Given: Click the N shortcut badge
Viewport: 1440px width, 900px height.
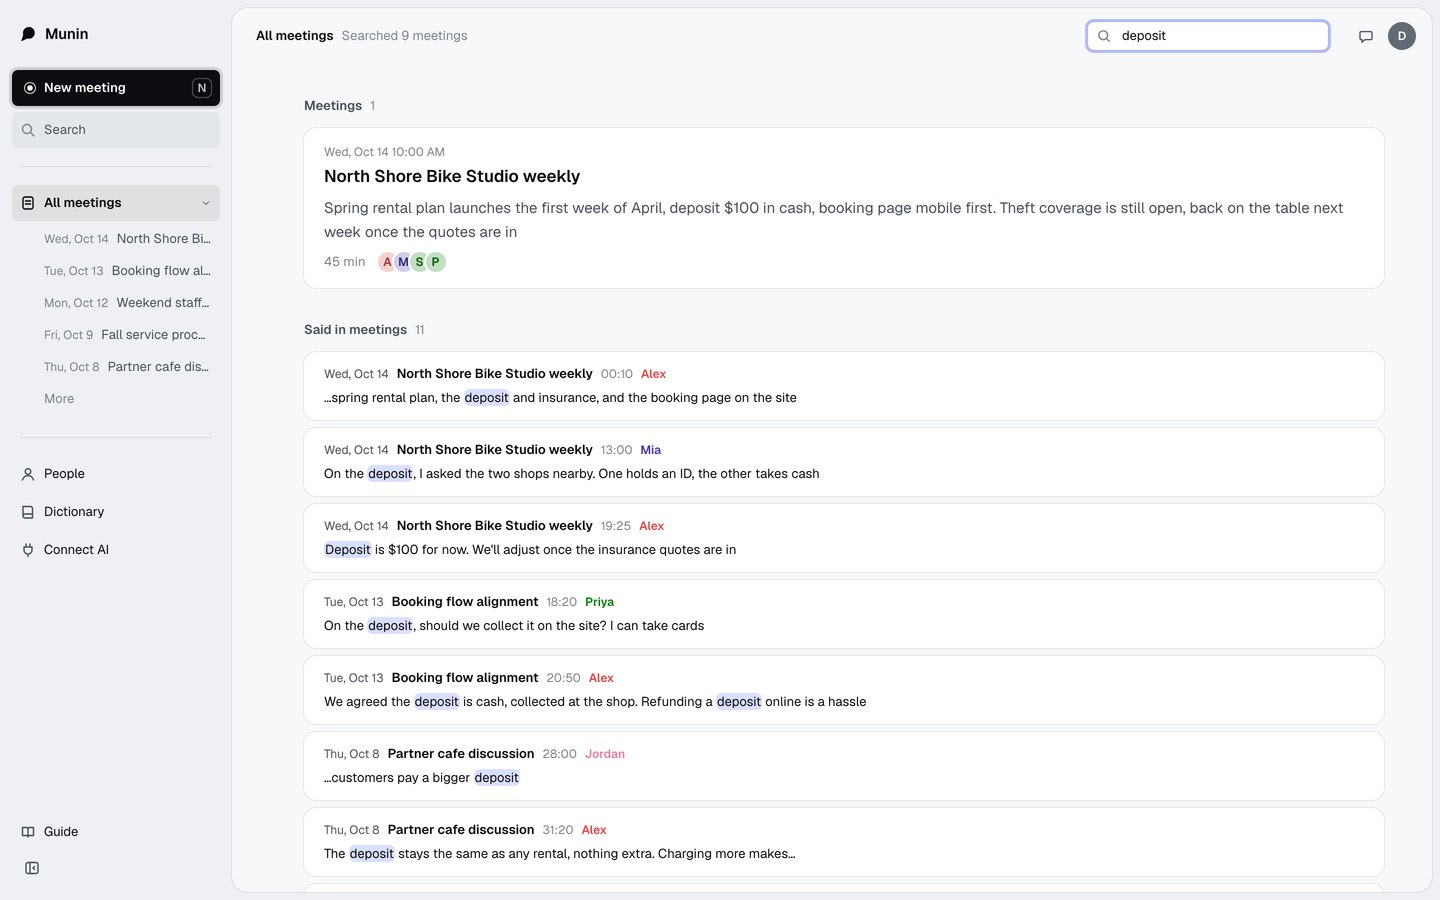Looking at the screenshot, I should click(202, 88).
